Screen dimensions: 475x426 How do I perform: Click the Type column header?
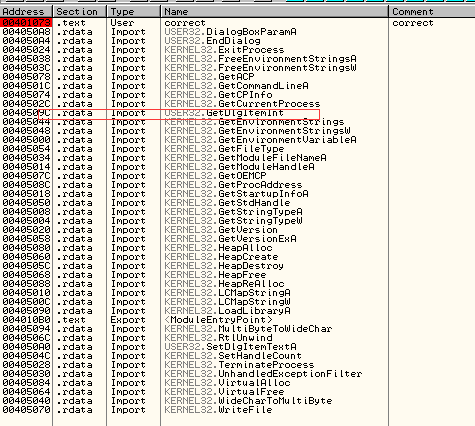pyautogui.click(x=134, y=12)
